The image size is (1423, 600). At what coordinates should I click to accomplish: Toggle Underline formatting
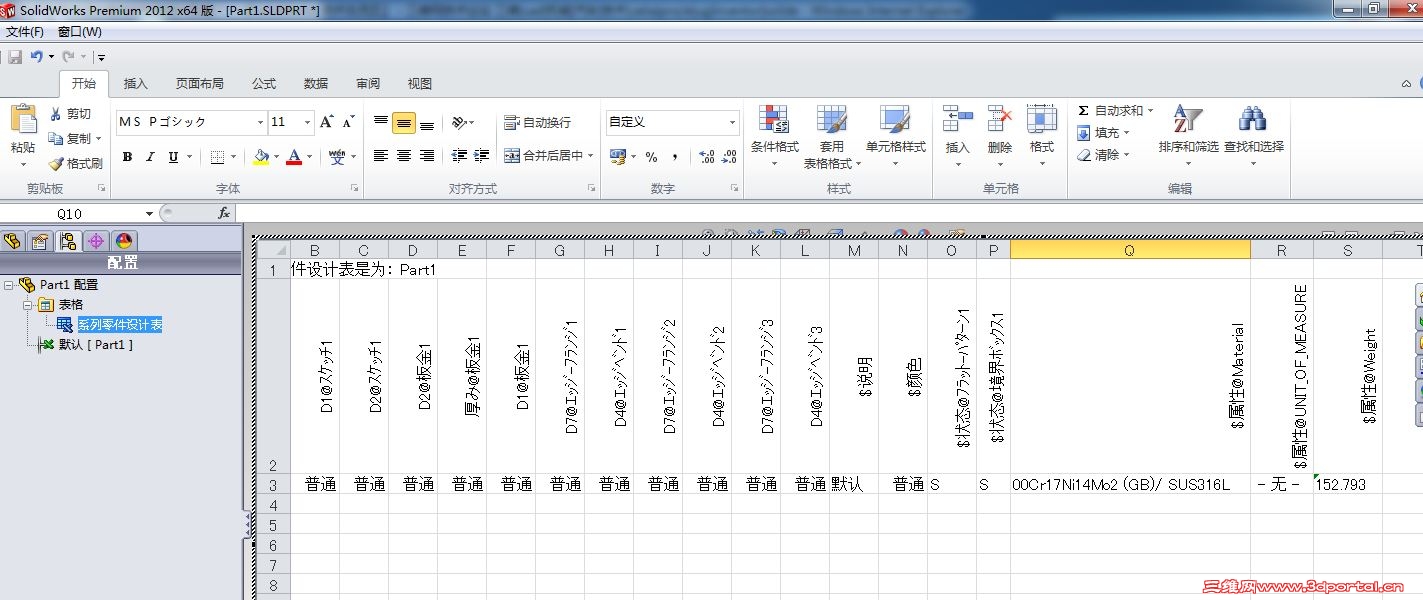173,157
